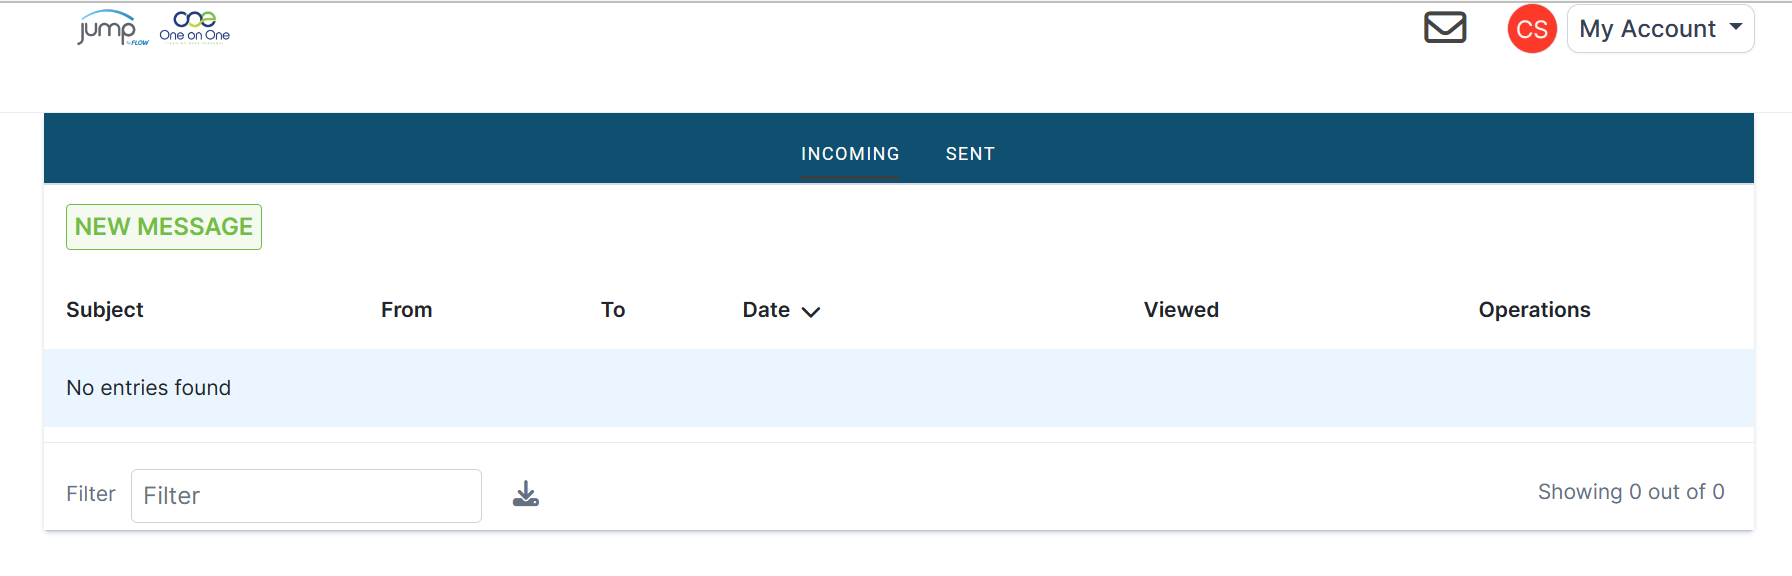Click the Jump Flow logo
This screenshot has width=1792, height=576.
point(113,28)
